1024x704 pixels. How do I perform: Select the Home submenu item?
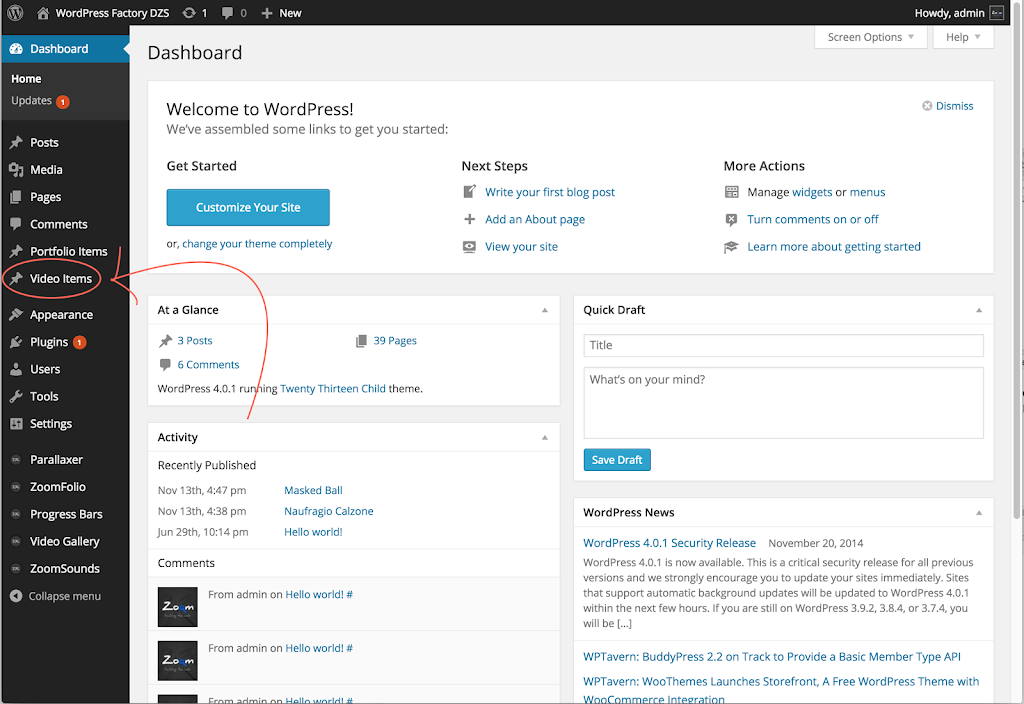tap(26, 79)
